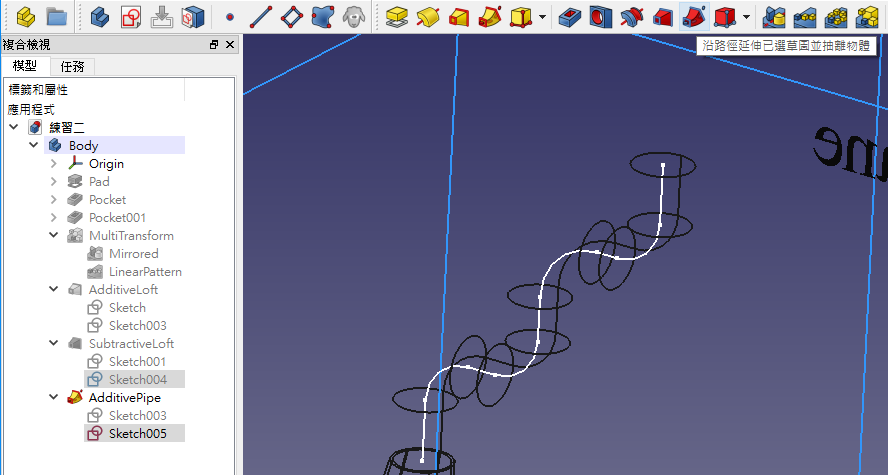Expand the Origin node

[54, 164]
